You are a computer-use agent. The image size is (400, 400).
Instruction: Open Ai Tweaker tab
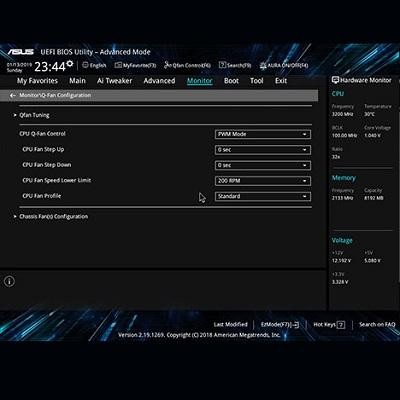(115, 81)
